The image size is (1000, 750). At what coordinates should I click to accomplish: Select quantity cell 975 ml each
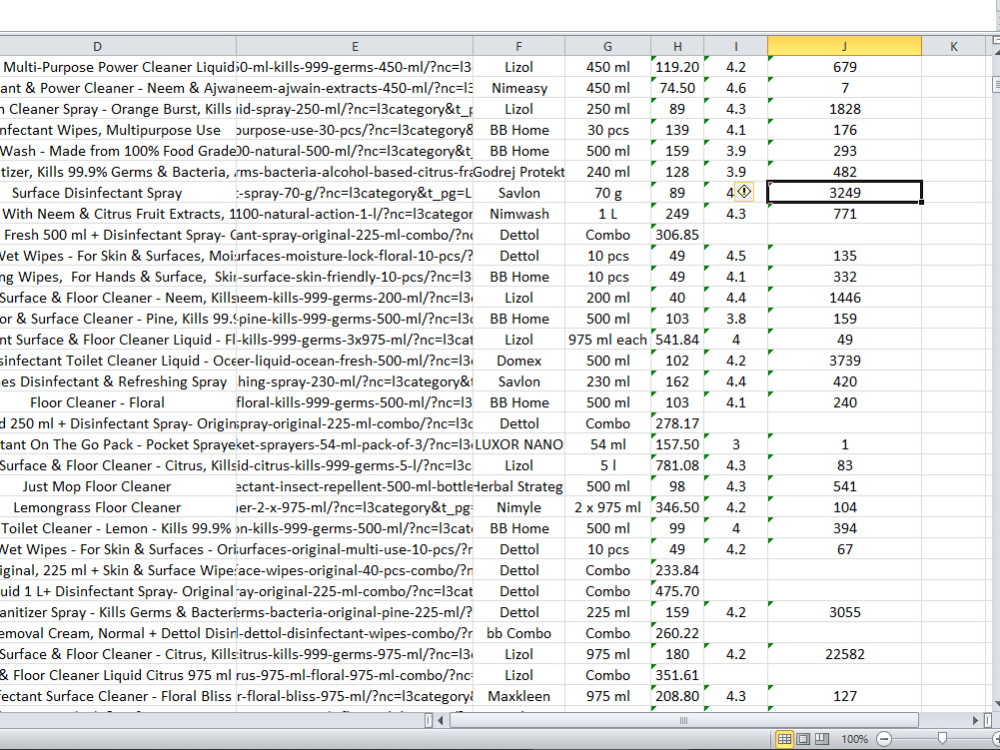607,339
